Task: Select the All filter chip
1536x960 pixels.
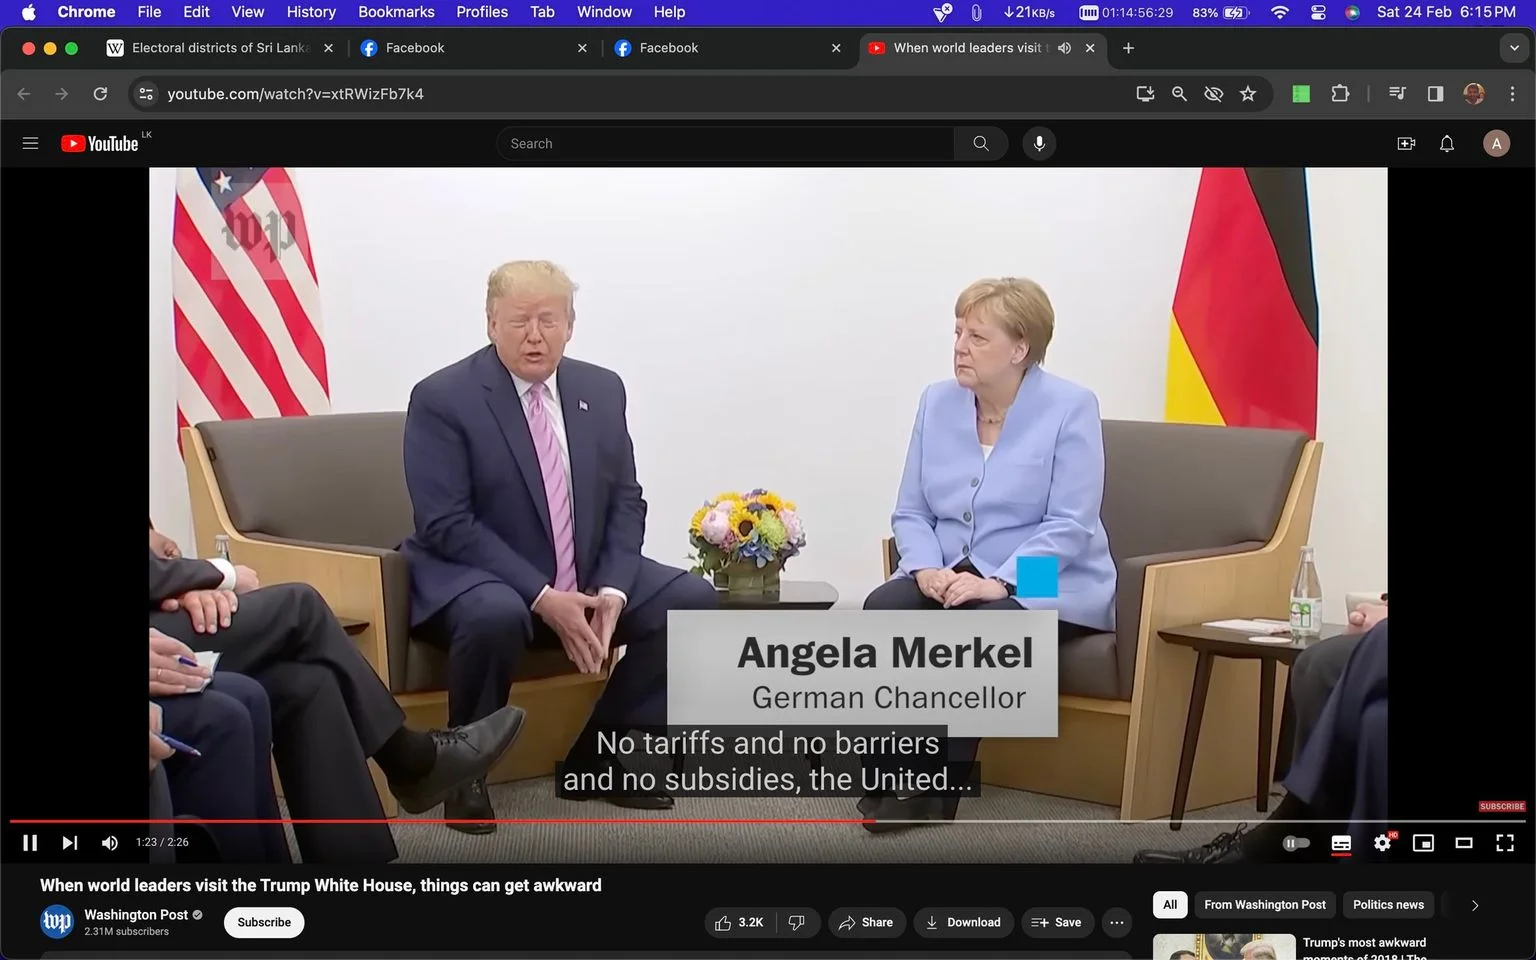Action: [1170, 905]
